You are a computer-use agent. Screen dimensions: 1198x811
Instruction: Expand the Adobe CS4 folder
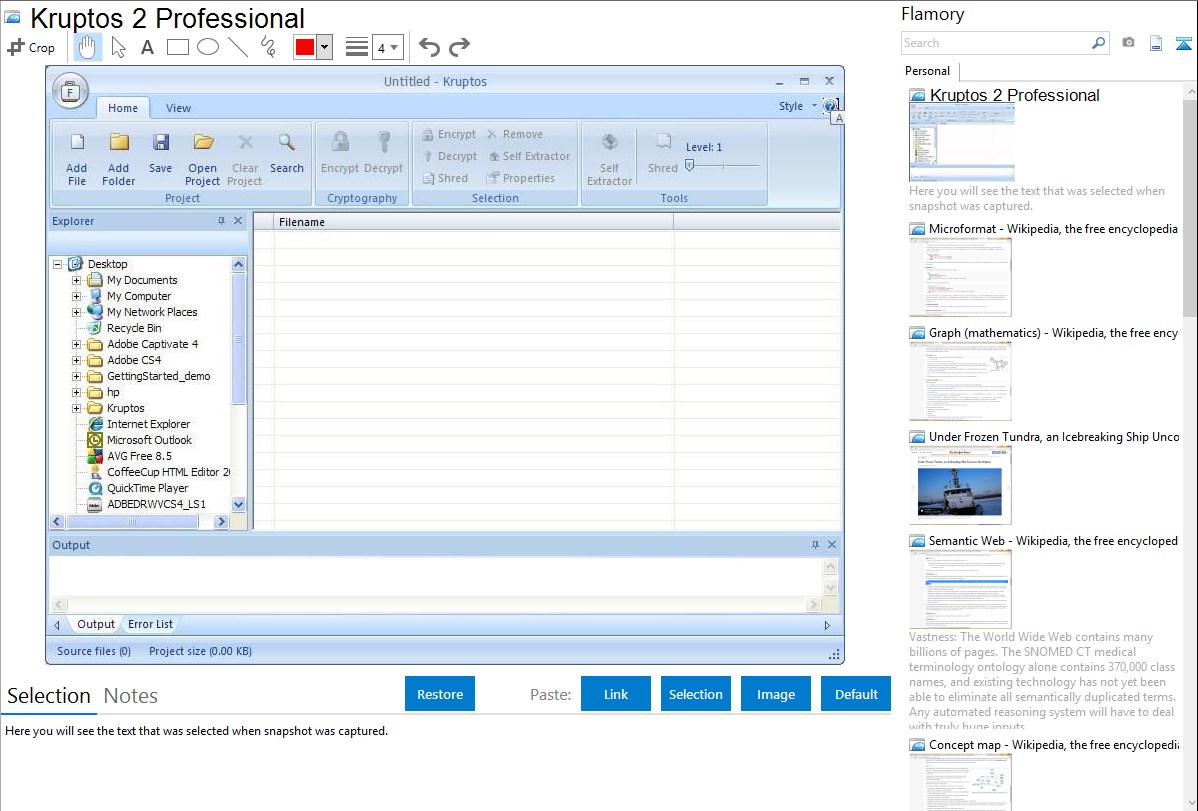tap(76, 361)
